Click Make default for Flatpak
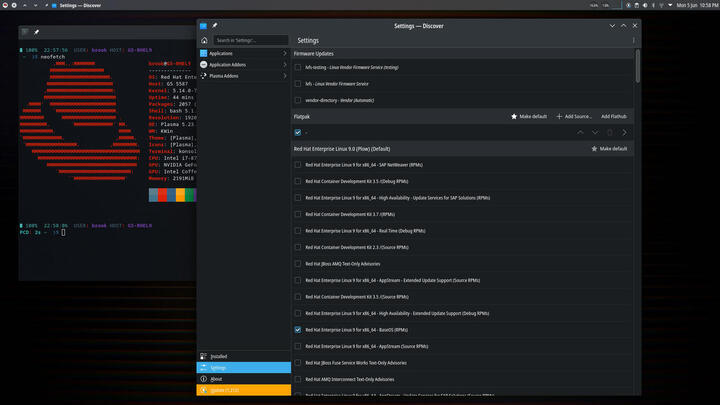720x405 pixels. coord(529,117)
